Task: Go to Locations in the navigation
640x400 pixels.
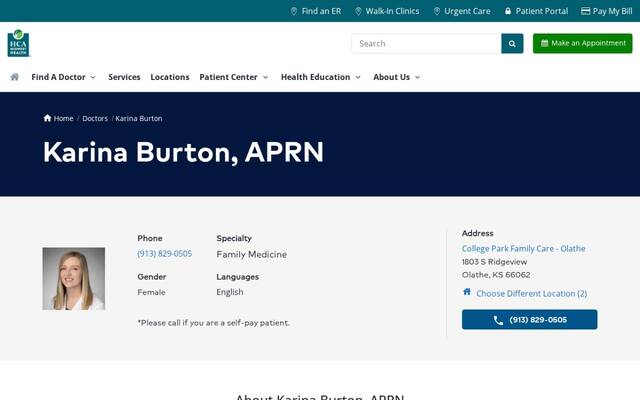Action: pos(170,77)
